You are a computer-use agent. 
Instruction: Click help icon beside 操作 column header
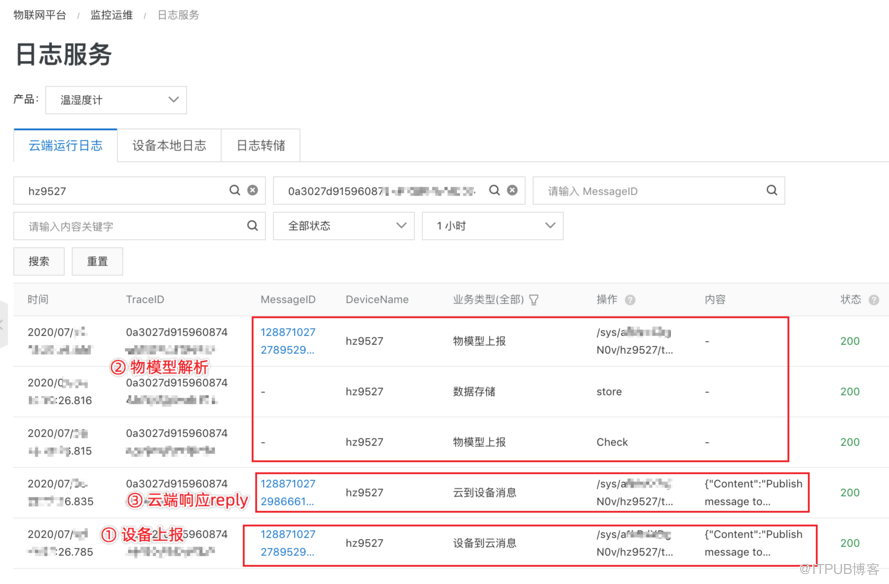point(630,300)
